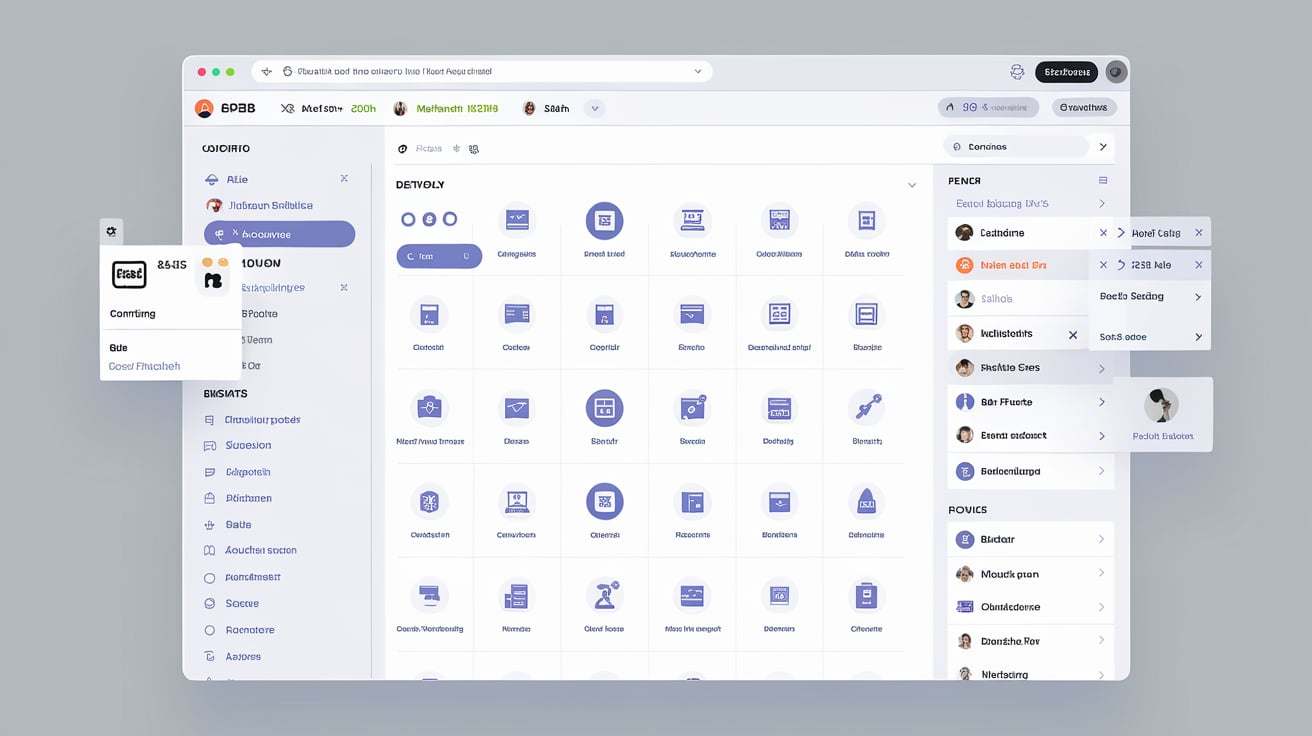This screenshot has width=1312, height=736.
Task: Expand the Bdr Ffuerte row chevron in the right panel
Action: click(x=1102, y=402)
